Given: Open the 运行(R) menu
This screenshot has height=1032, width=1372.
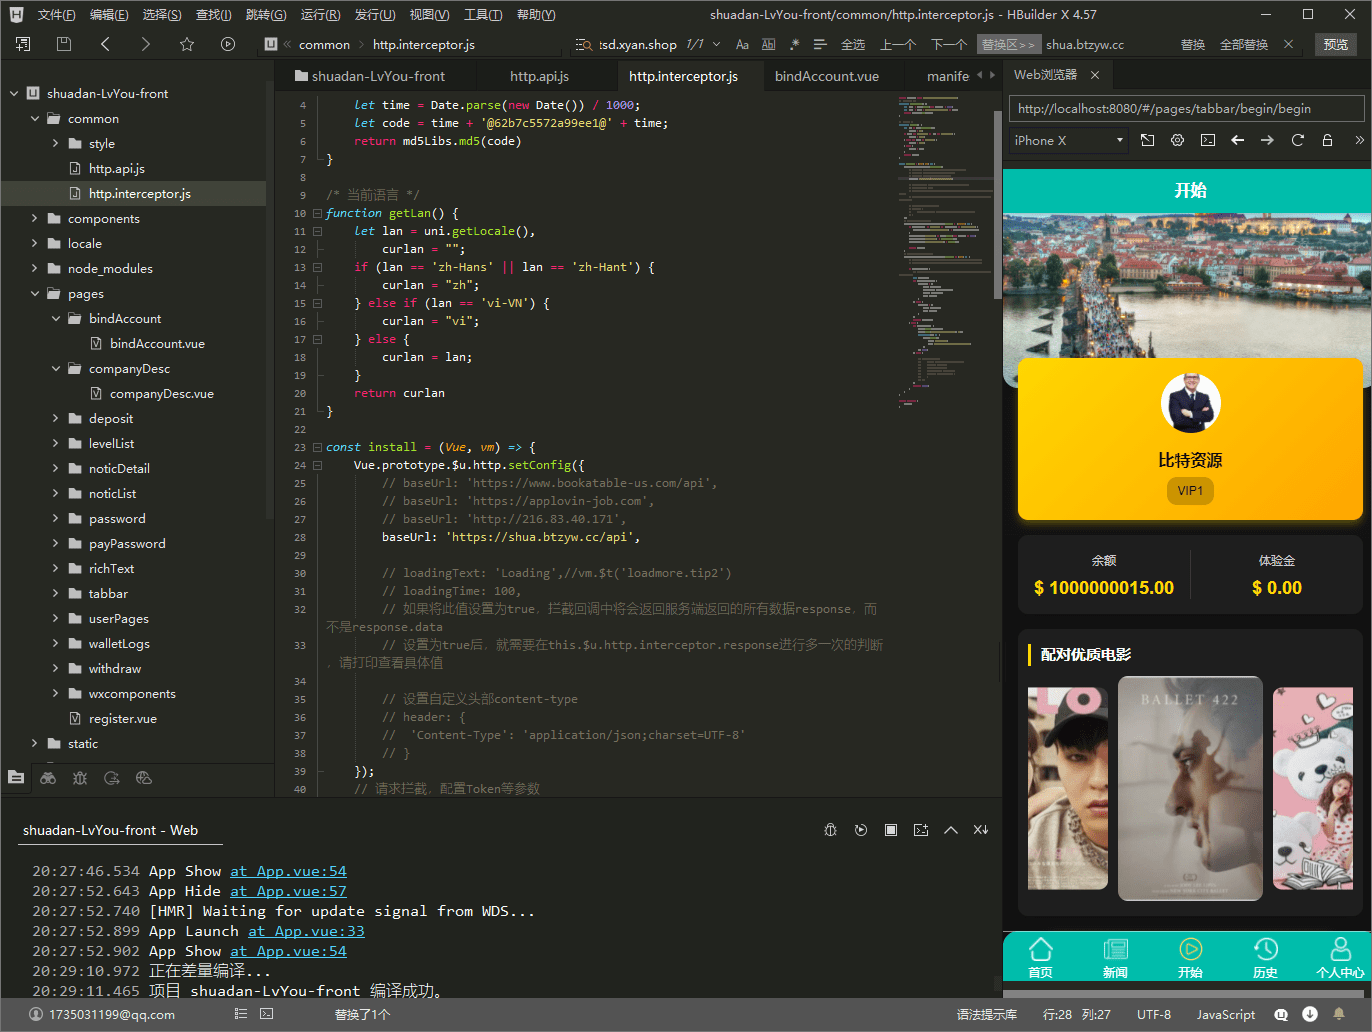Looking at the screenshot, I should pyautogui.click(x=320, y=14).
